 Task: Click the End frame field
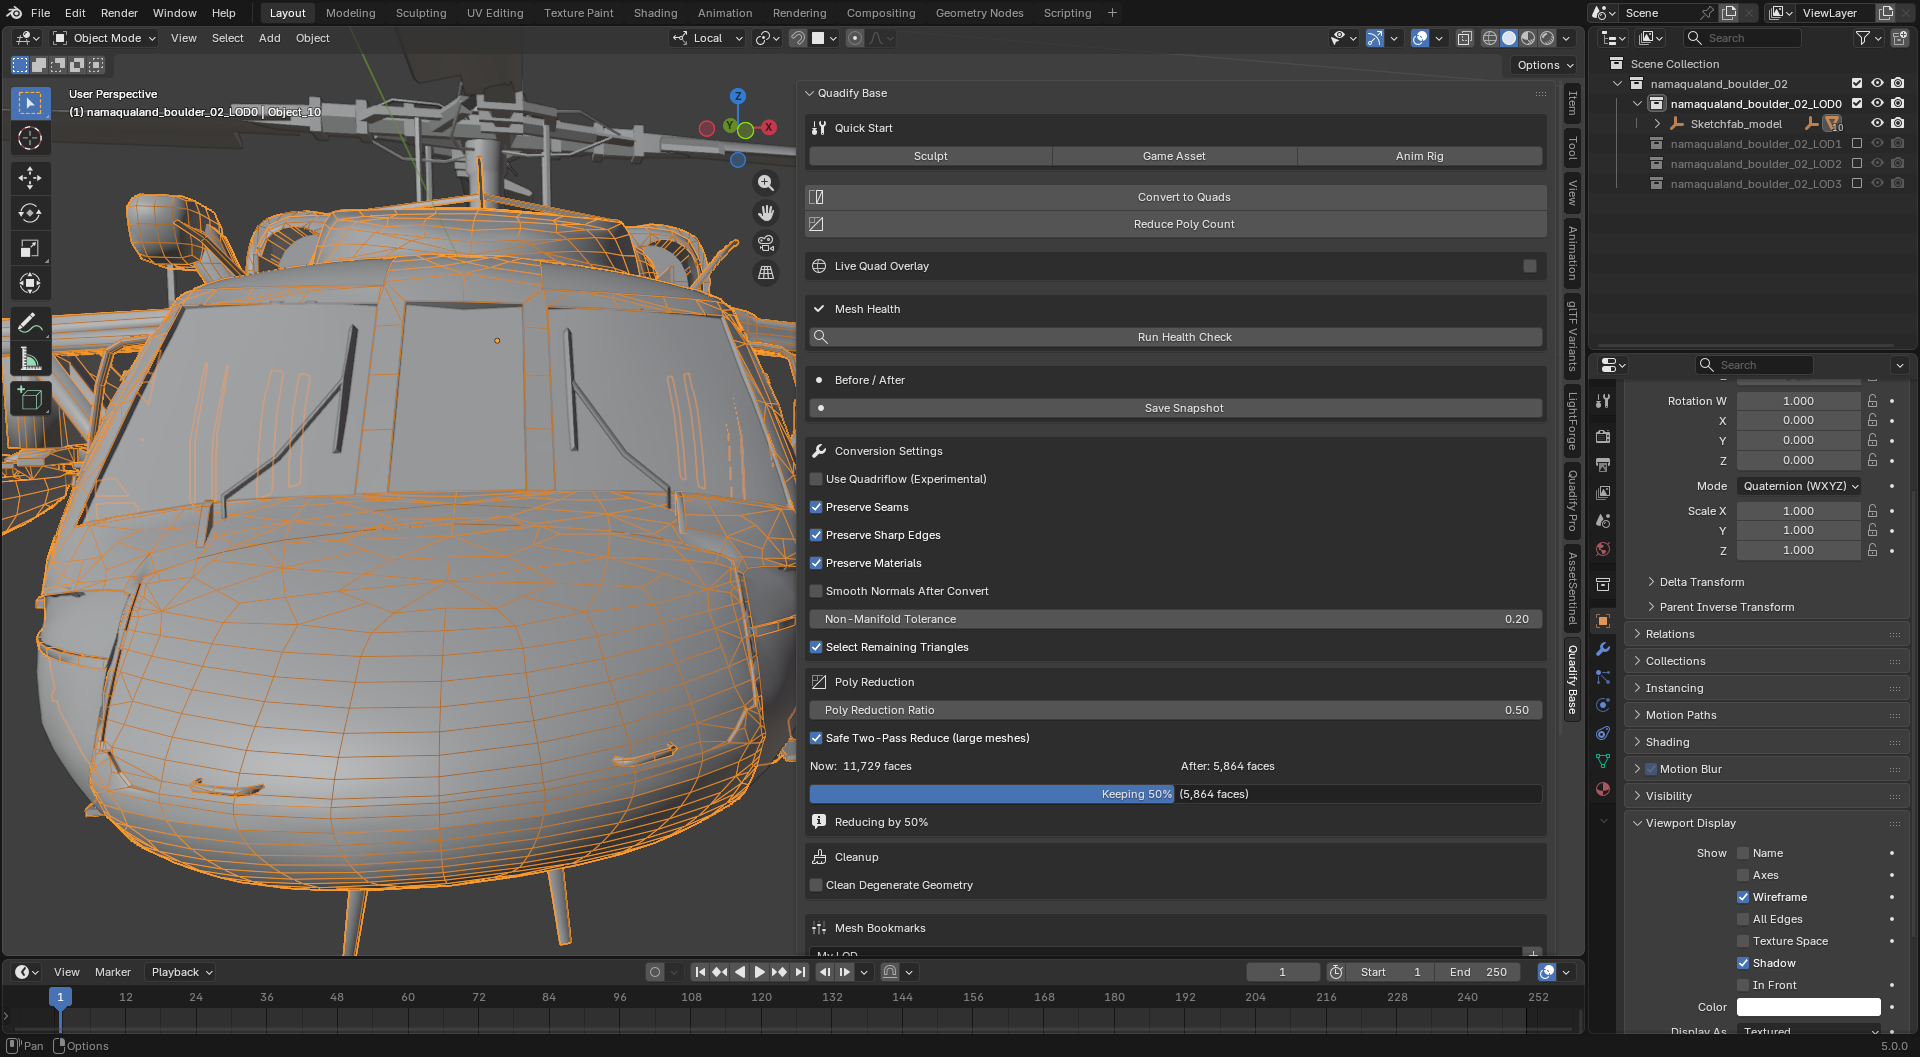1478,972
